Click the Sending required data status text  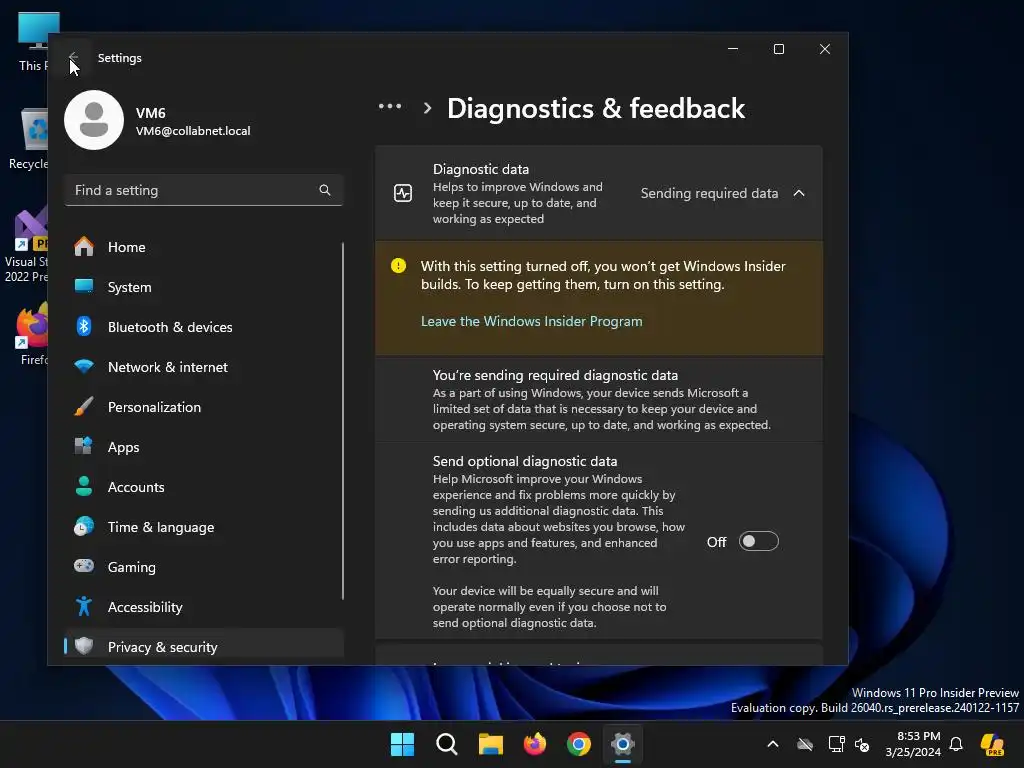709,193
